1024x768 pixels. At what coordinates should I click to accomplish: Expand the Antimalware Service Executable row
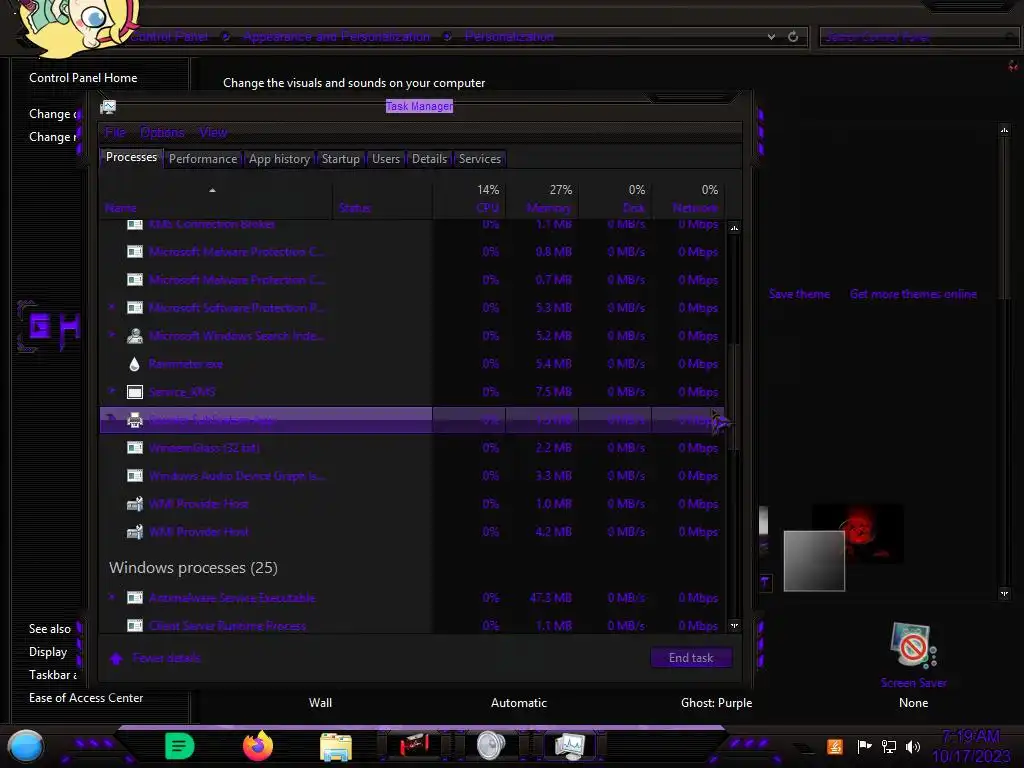click(112, 597)
